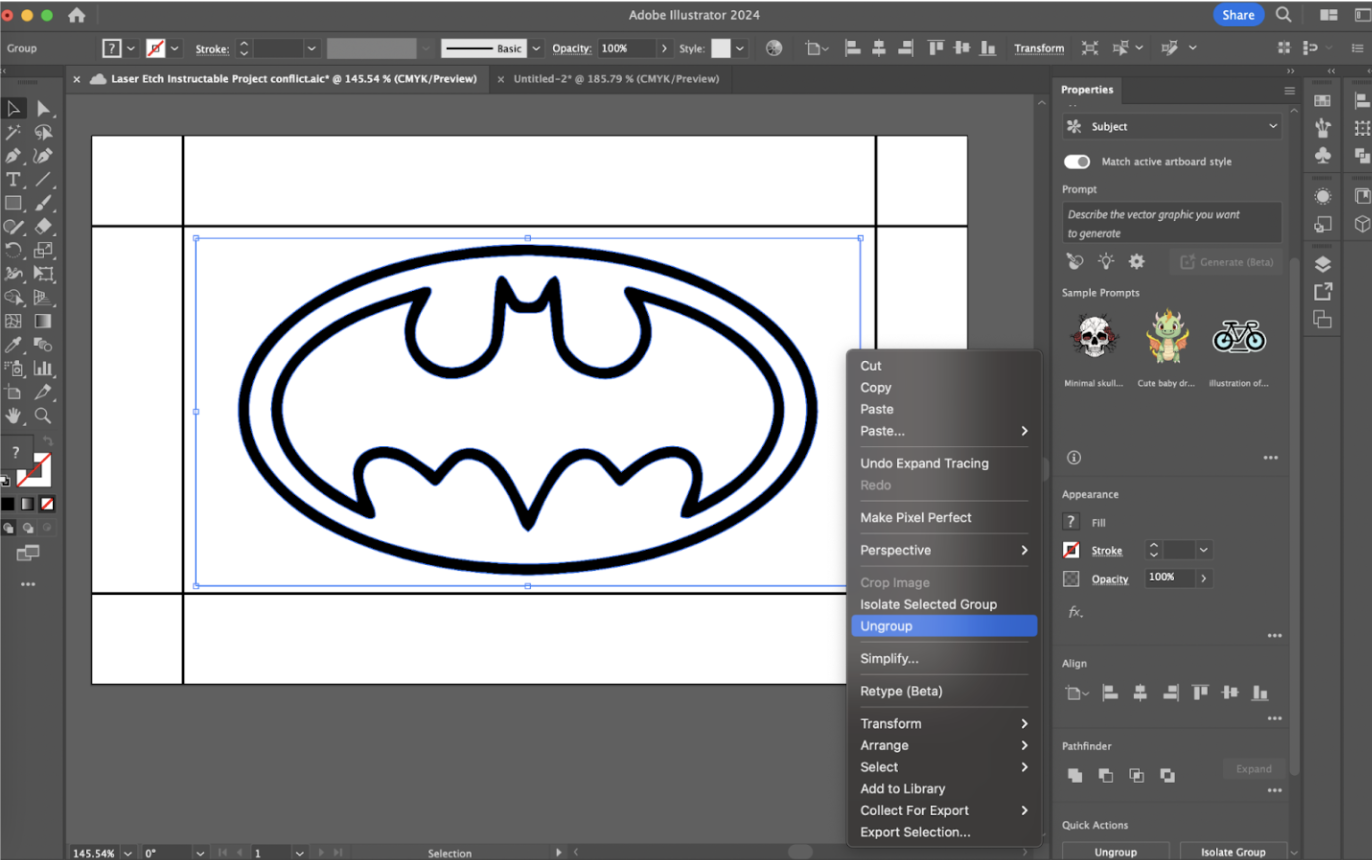The width and height of the screenshot is (1372, 860).
Task: Click the Share button
Action: (x=1238, y=15)
